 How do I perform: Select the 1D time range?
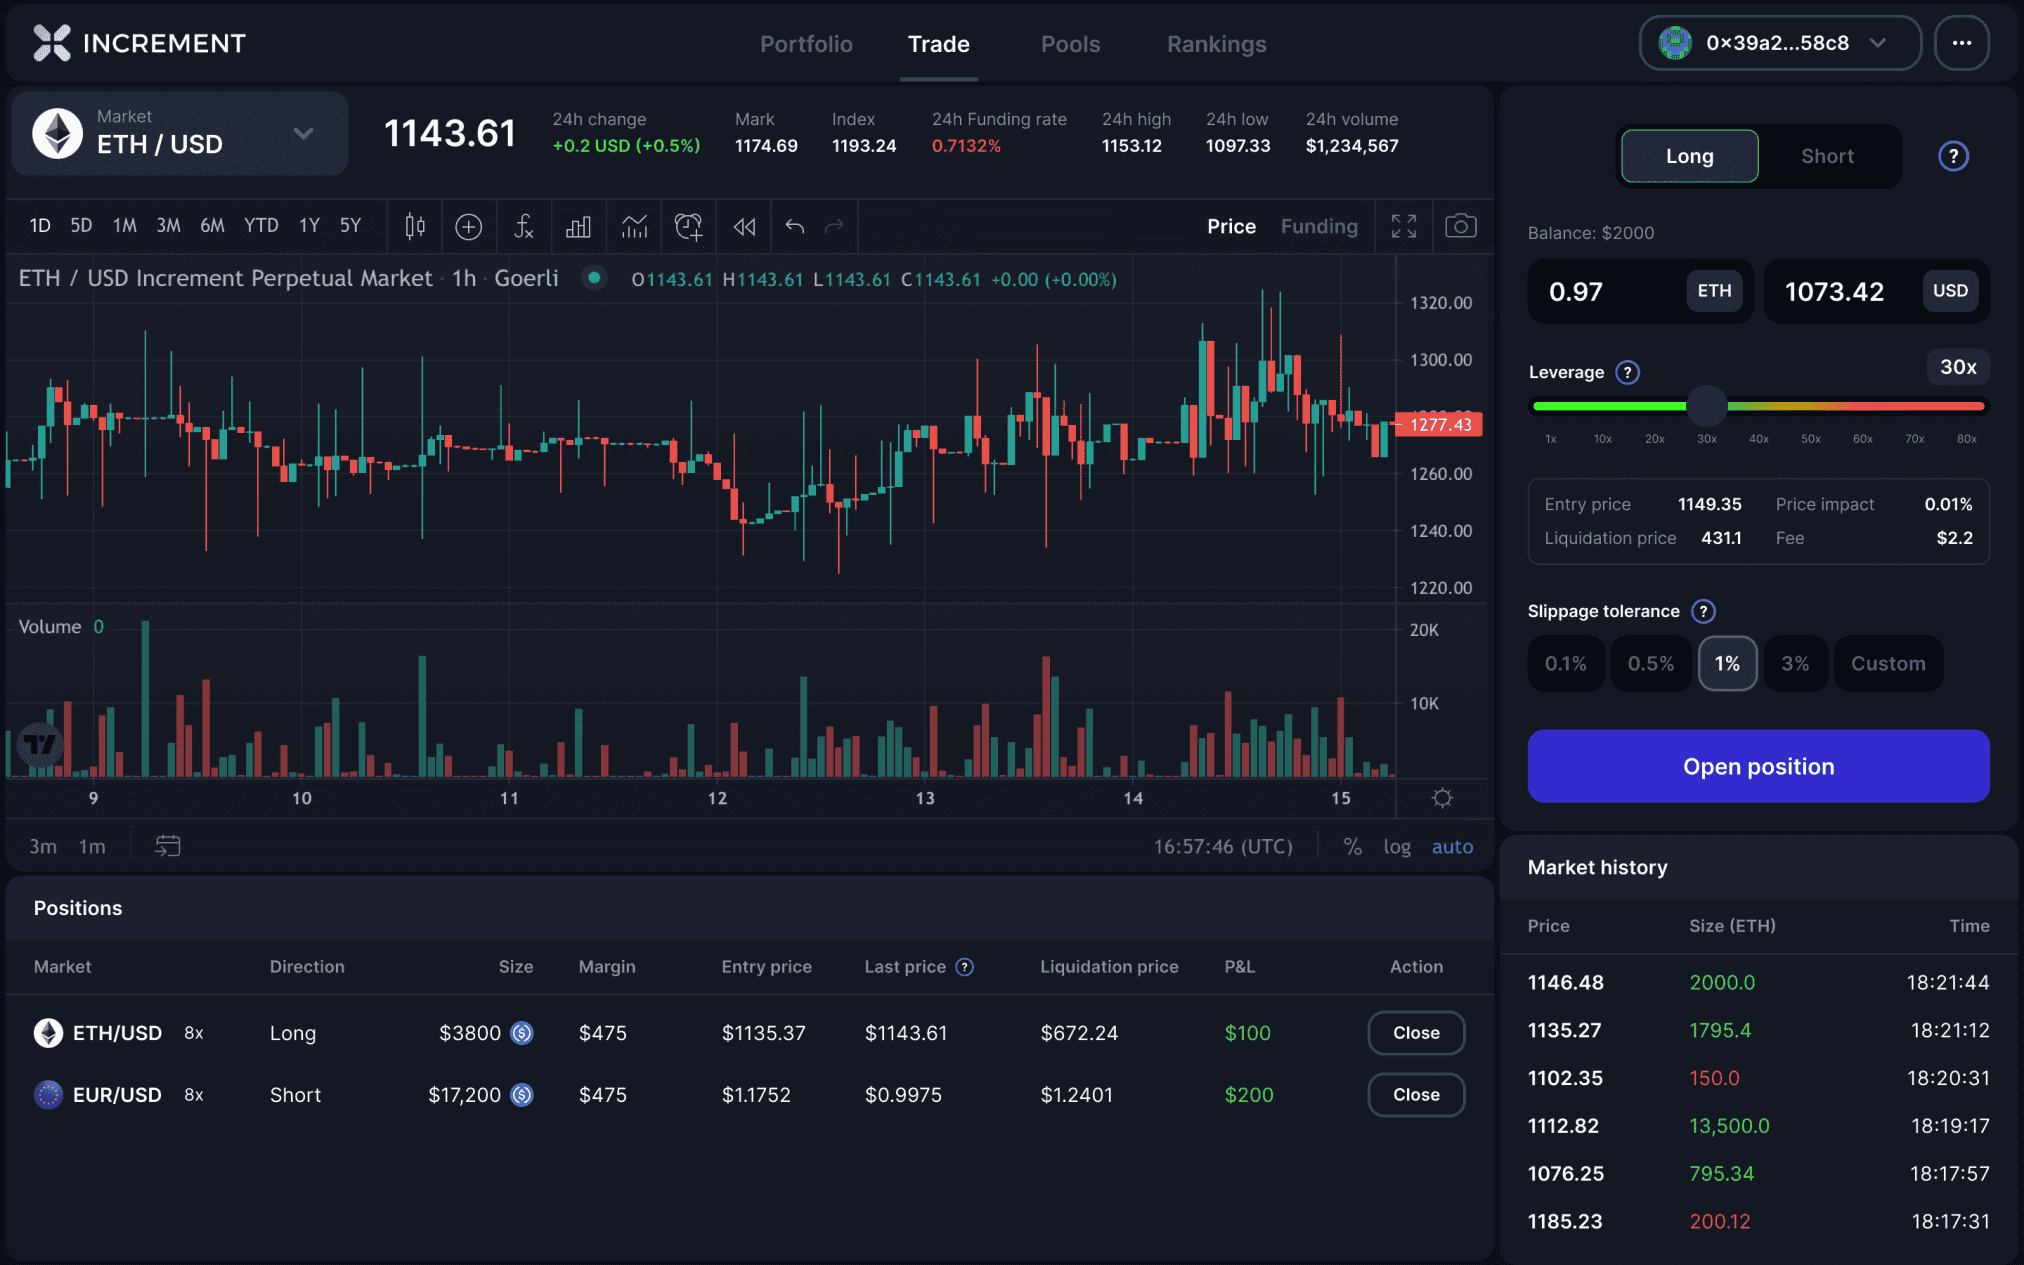tap(40, 226)
